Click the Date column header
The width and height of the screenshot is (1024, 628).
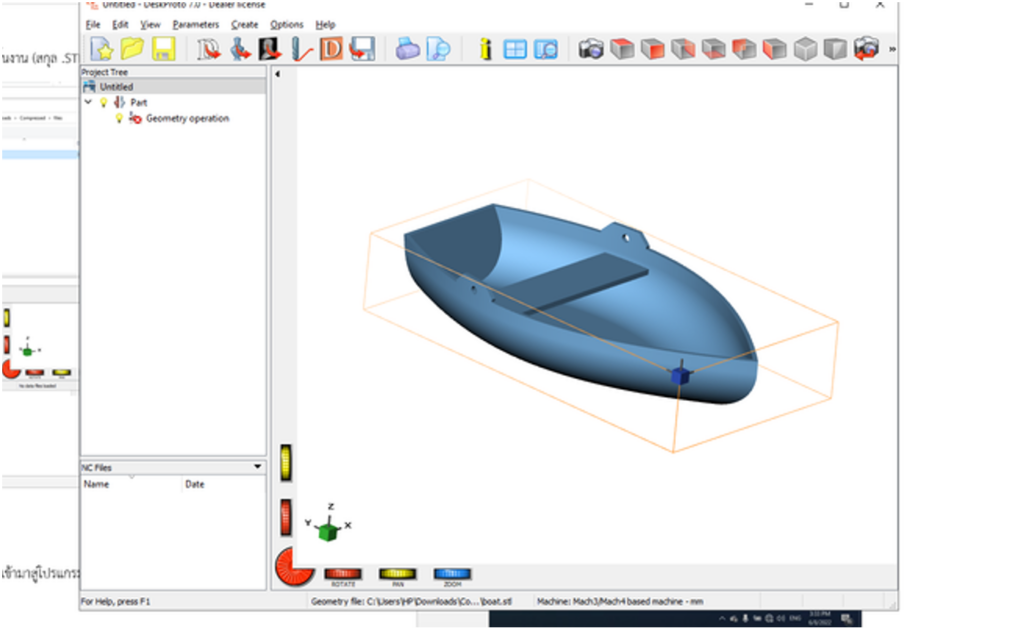pos(194,484)
